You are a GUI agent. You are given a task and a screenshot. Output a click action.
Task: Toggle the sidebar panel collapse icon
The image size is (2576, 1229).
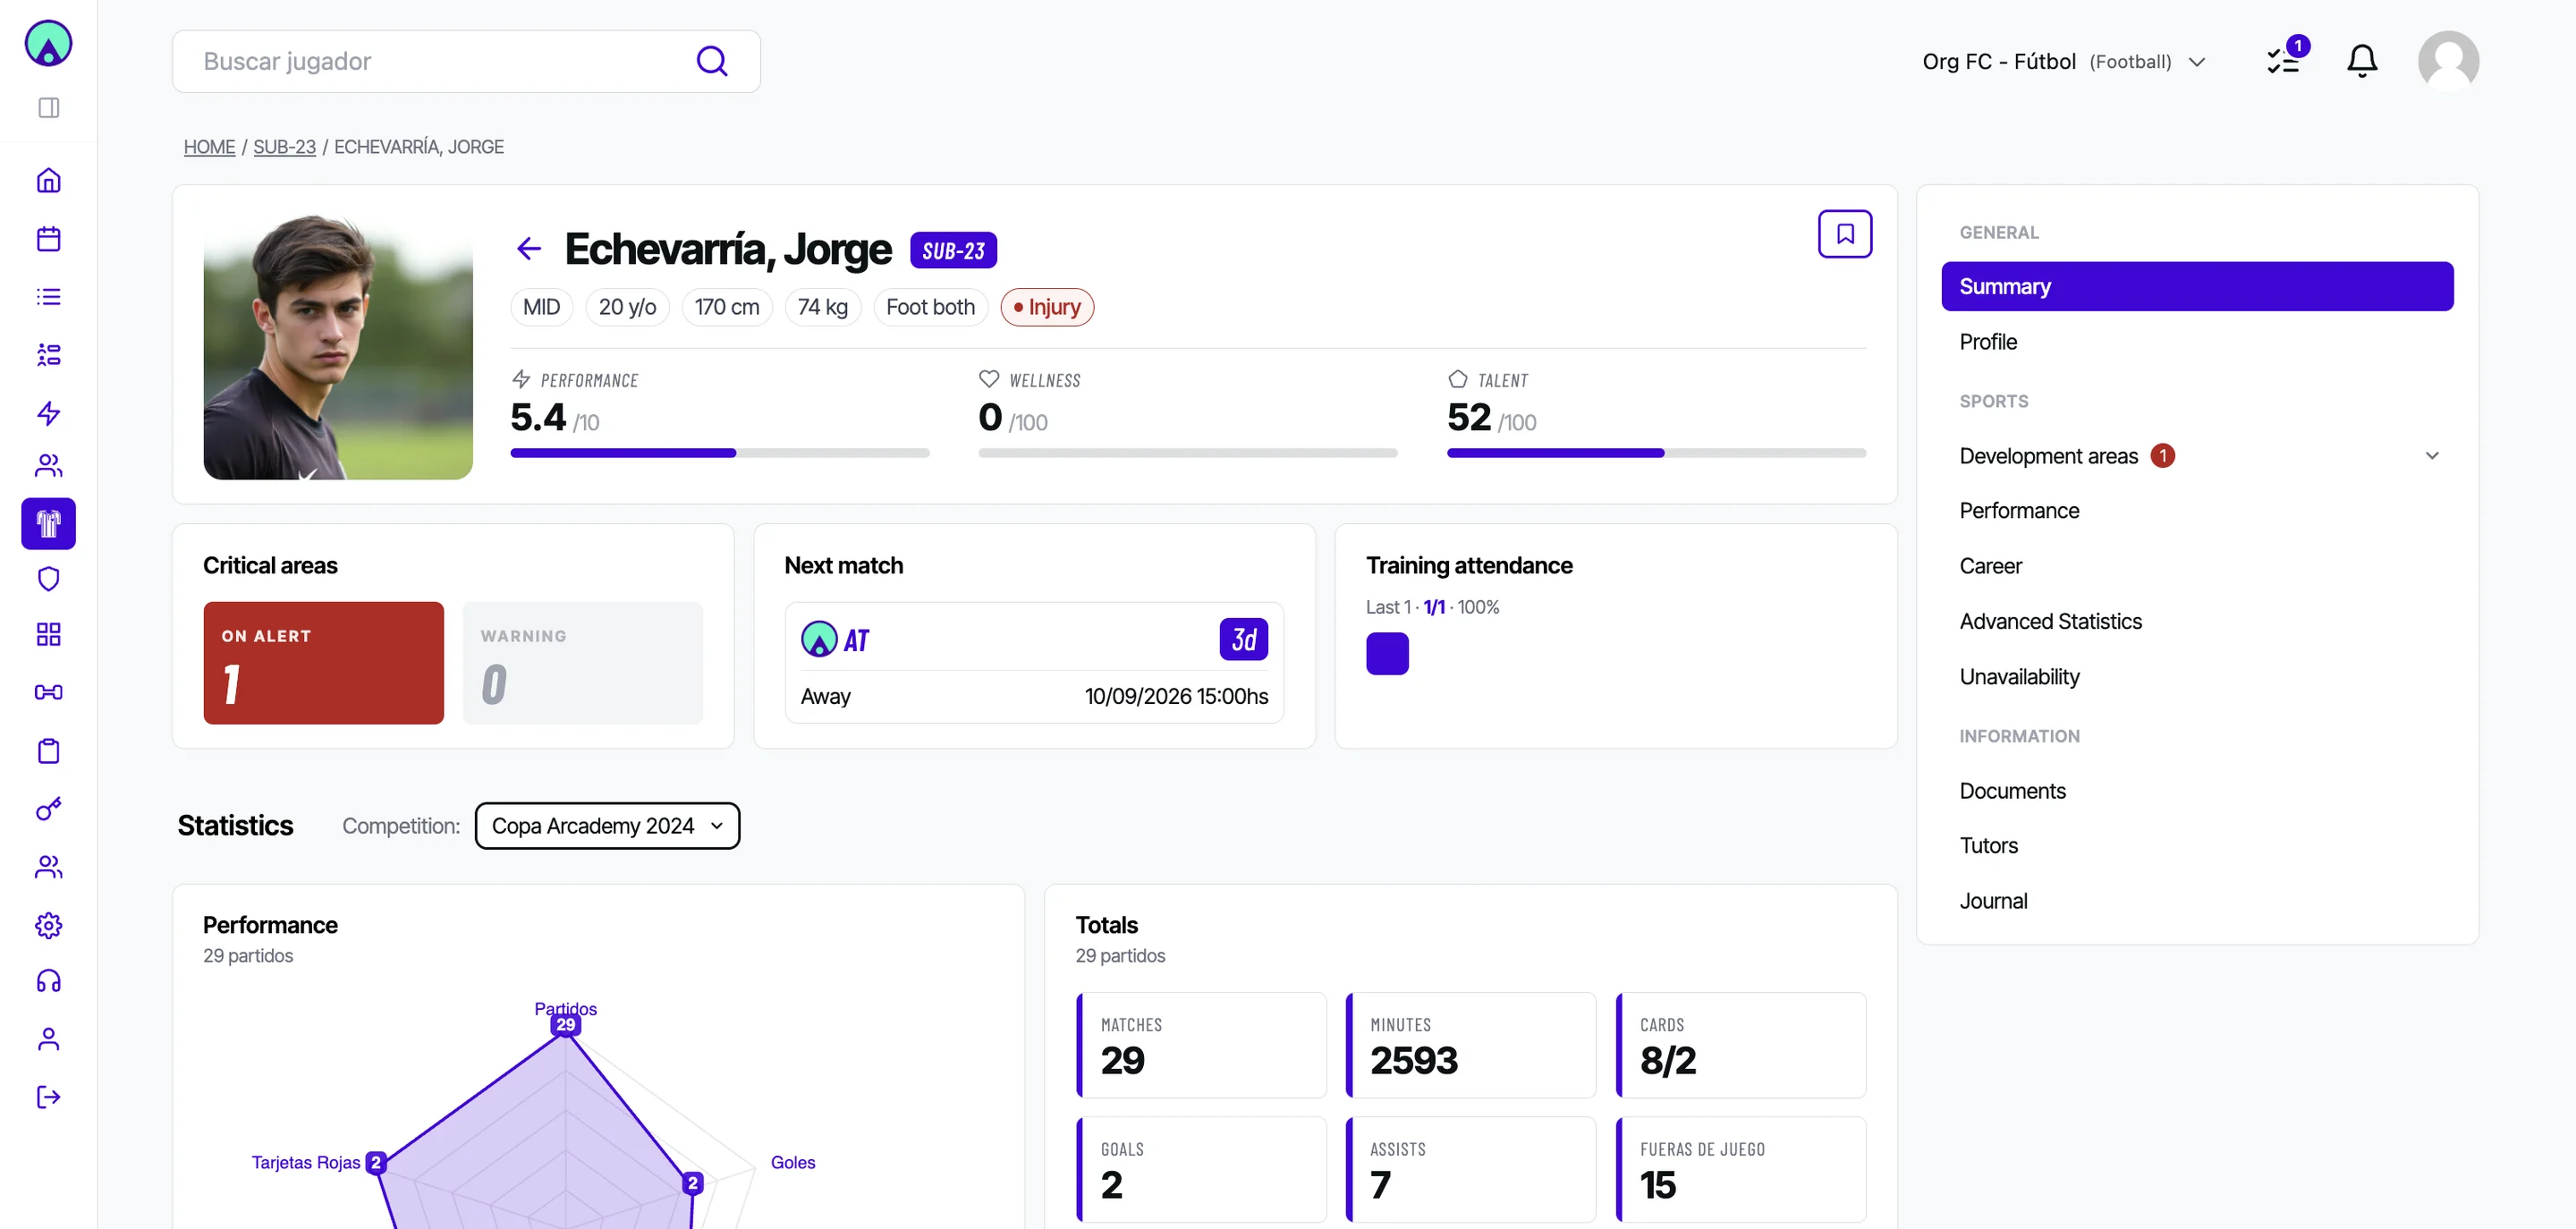[x=48, y=107]
